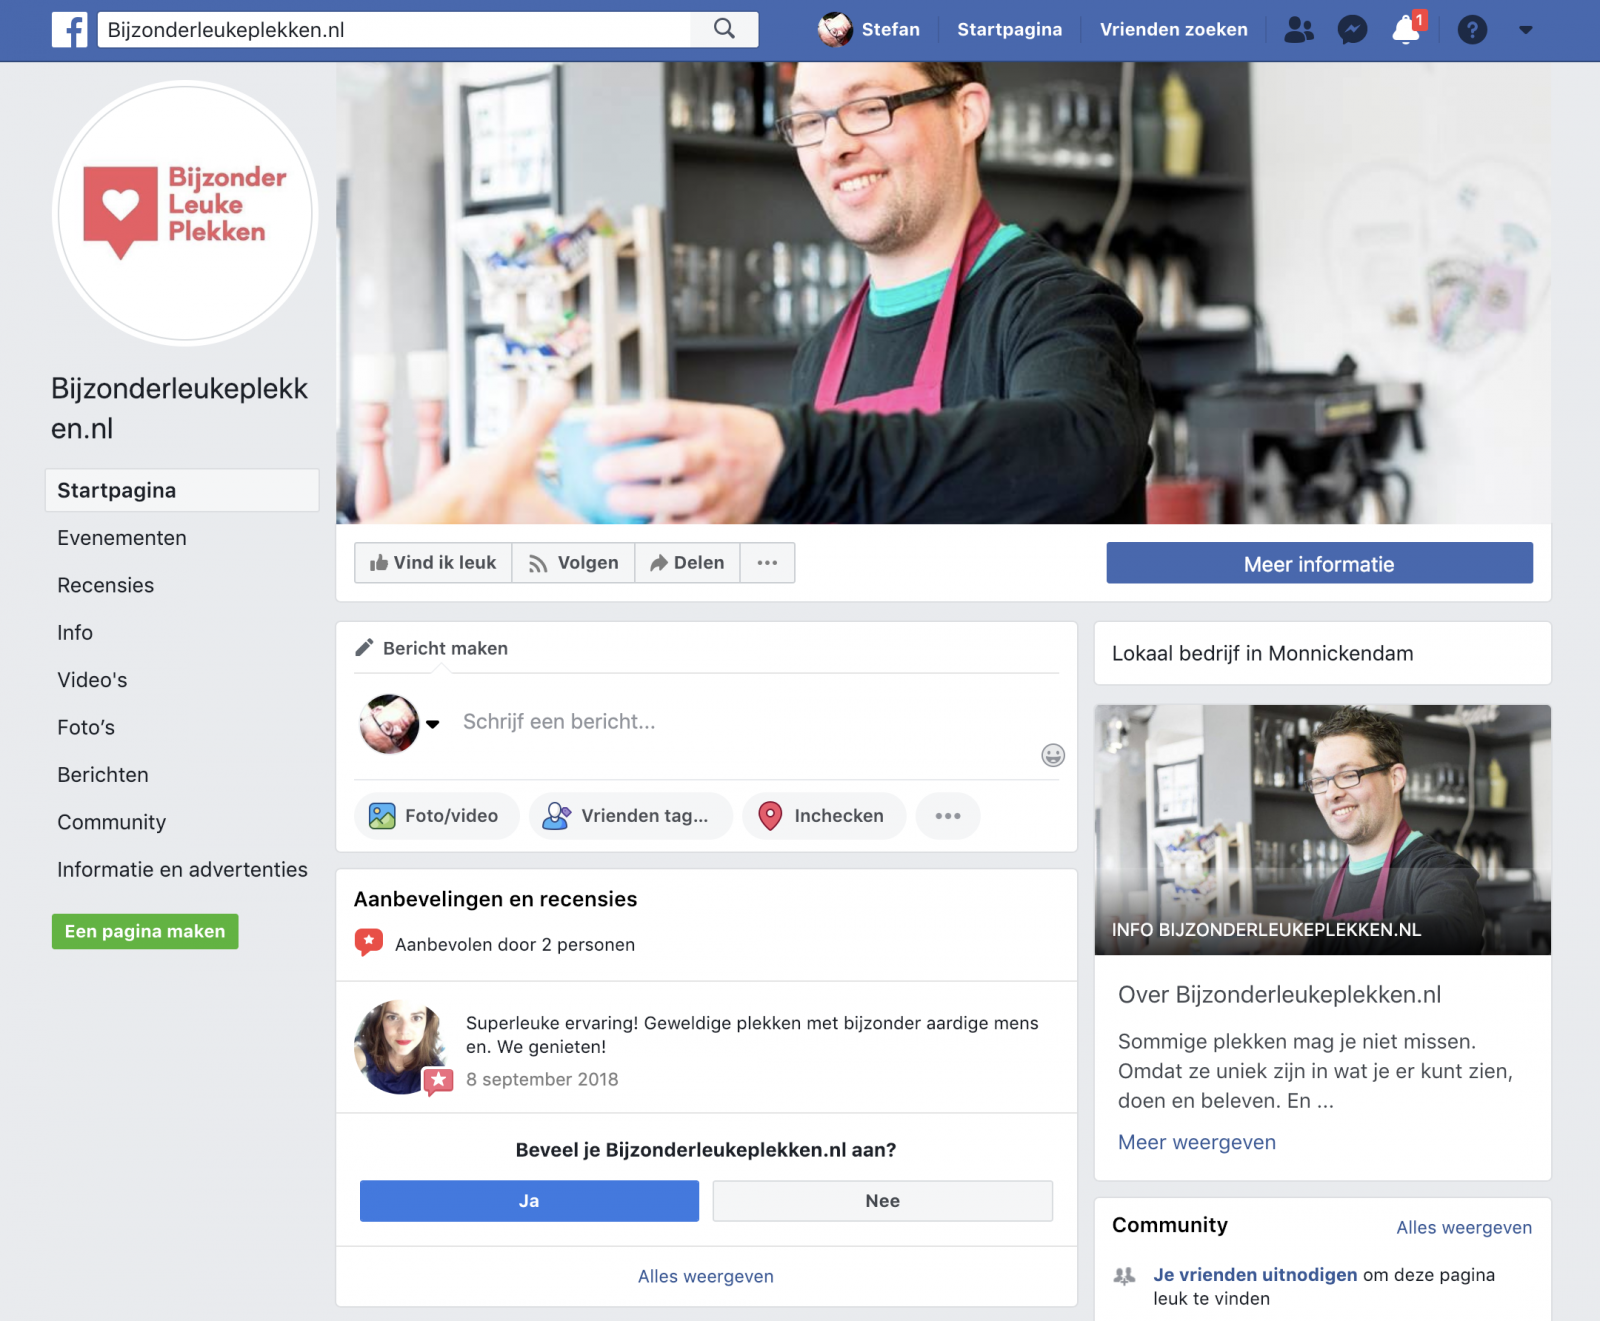Click Over Bijzonderleukeplekken.nl heading

click(1280, 995)
